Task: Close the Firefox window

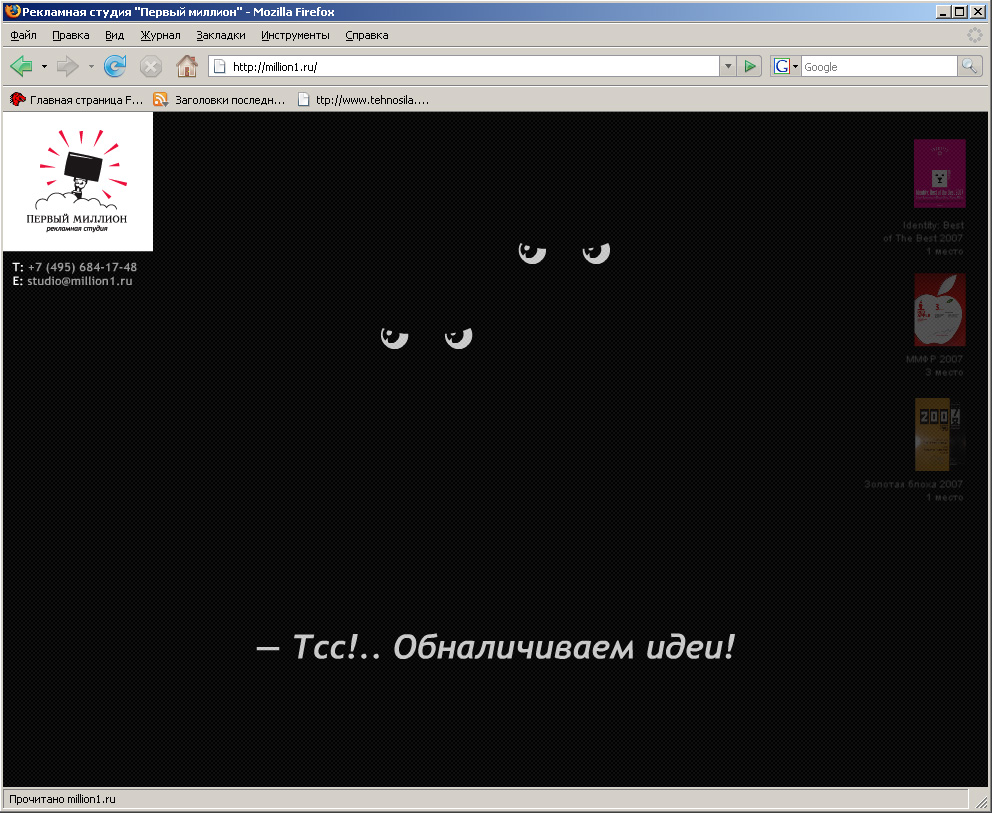Action: coord(977,11)
